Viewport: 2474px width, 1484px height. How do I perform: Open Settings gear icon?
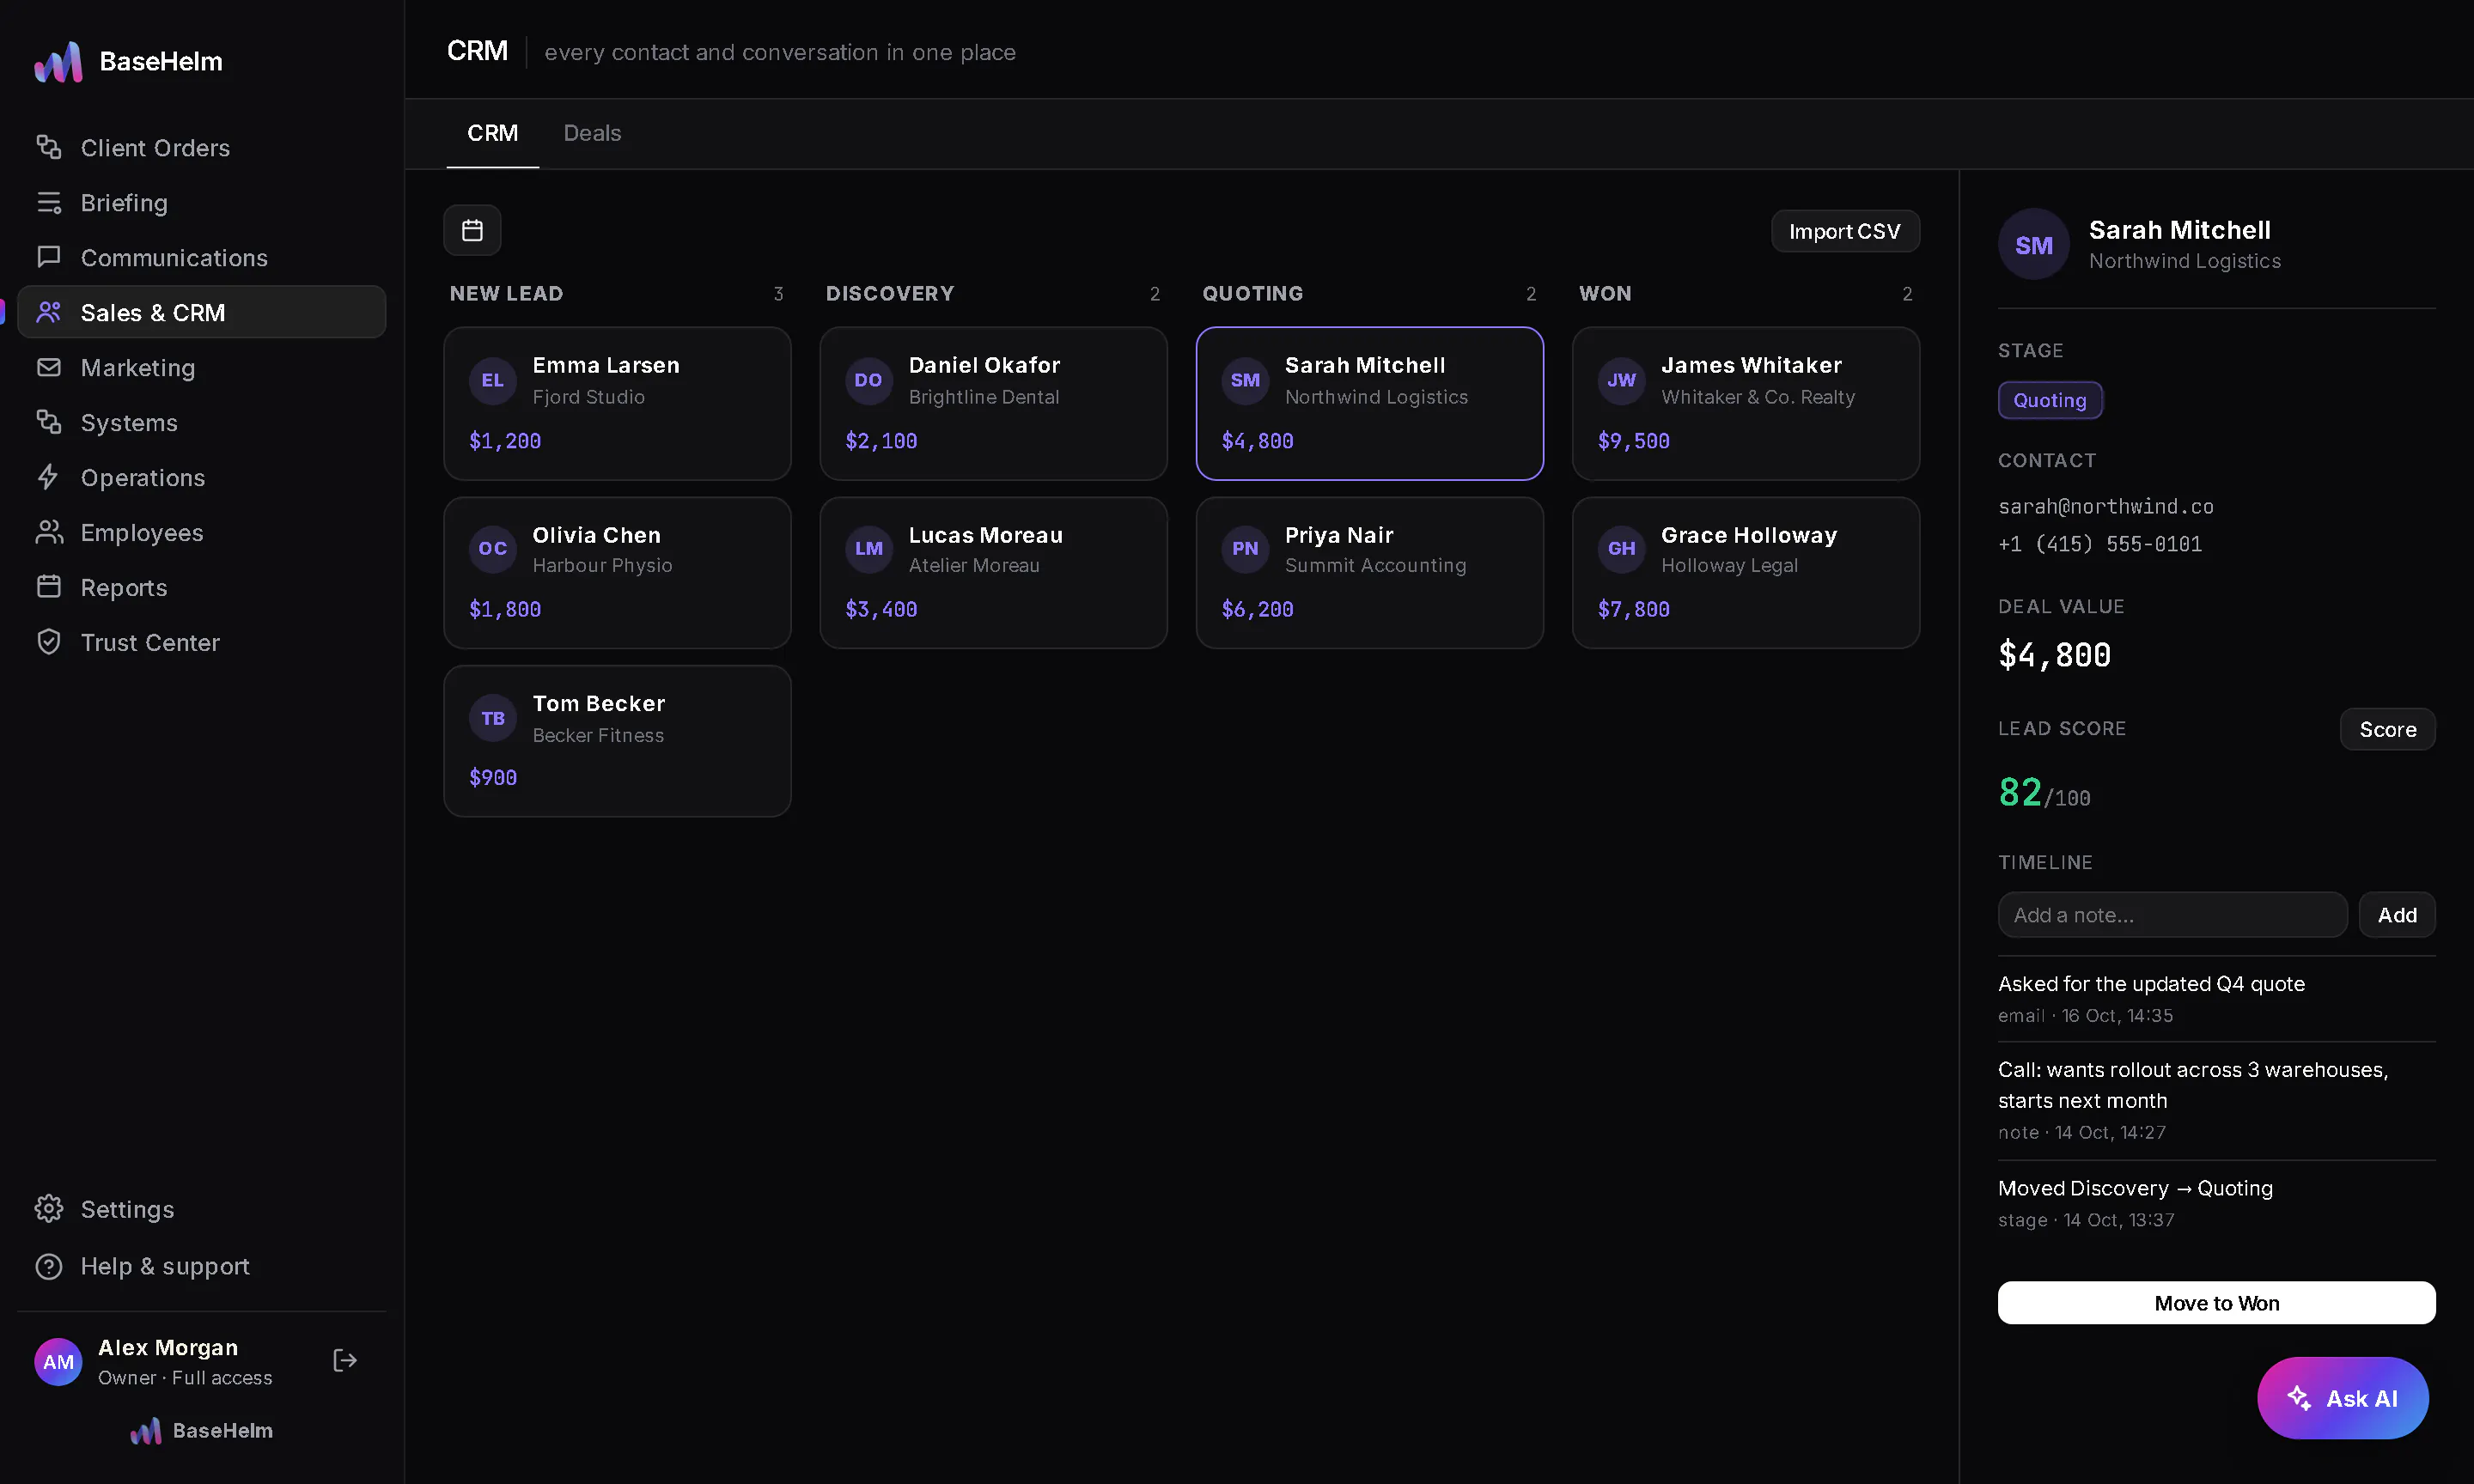click(48, 1209)
